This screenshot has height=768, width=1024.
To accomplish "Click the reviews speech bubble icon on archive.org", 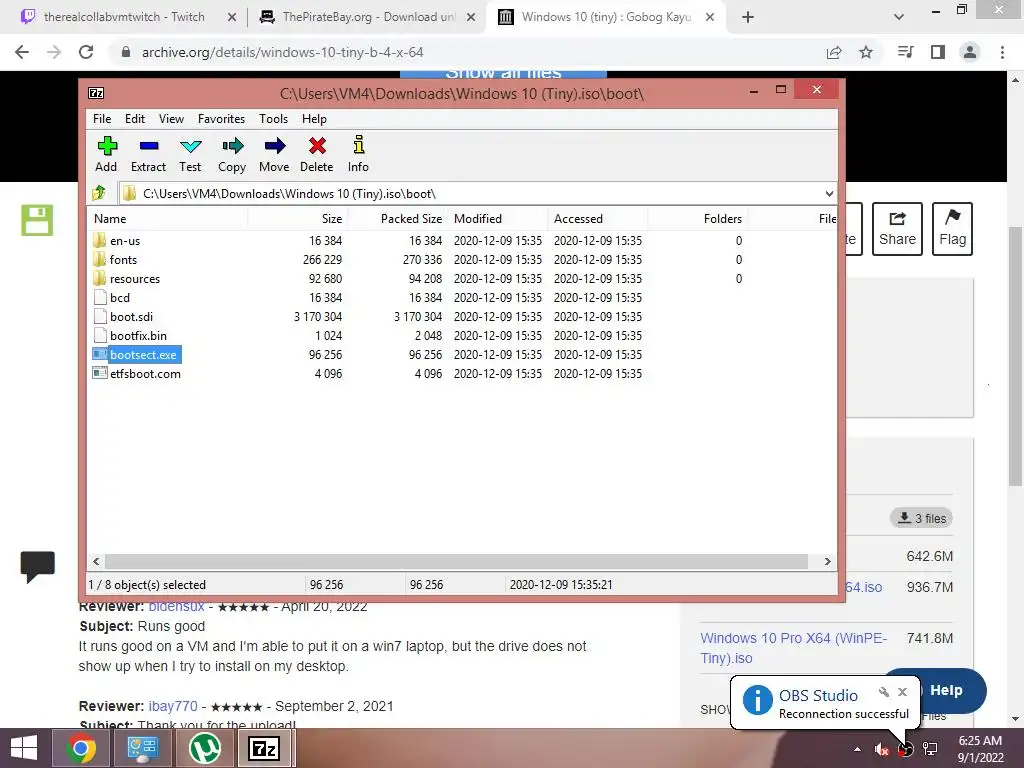I will [37, 567].
